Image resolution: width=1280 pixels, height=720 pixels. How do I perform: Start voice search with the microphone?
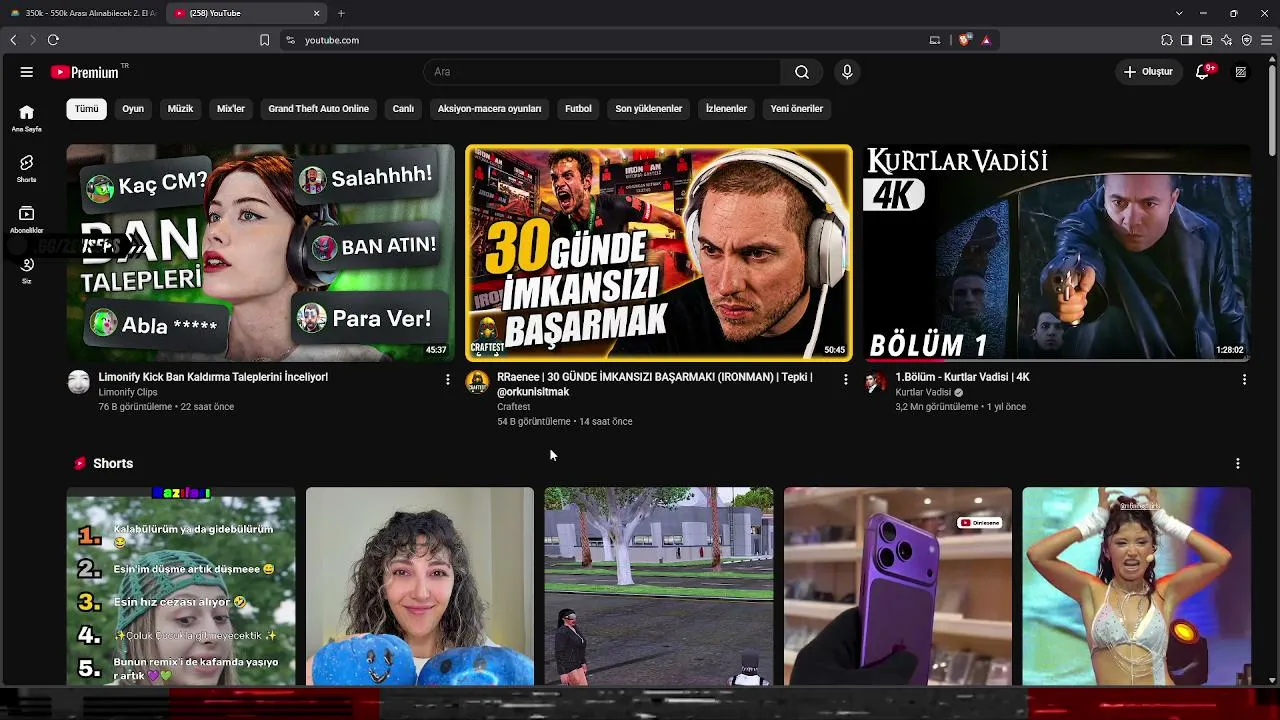pos(847,72)
